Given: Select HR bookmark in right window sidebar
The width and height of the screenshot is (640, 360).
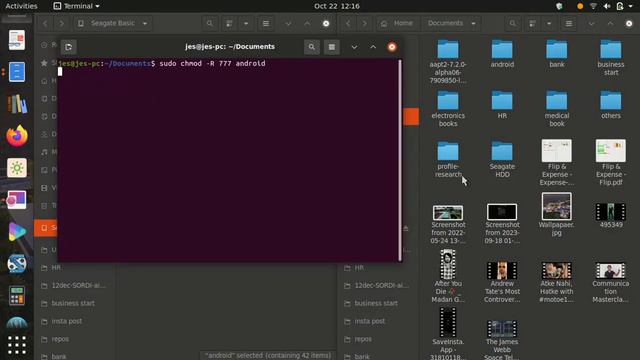Looking at the screenshot, I should pos(378,268).
